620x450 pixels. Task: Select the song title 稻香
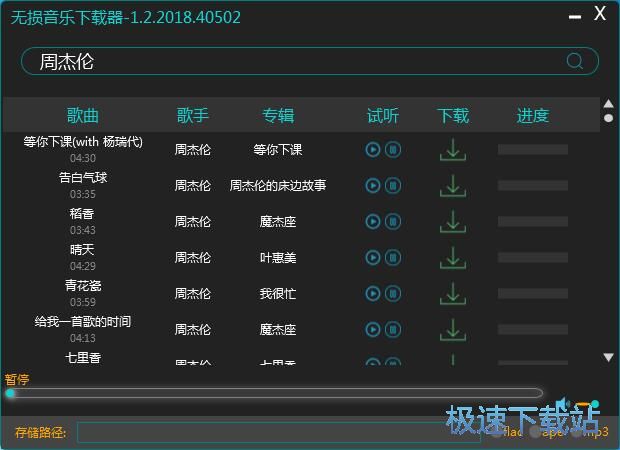(82, 214)
